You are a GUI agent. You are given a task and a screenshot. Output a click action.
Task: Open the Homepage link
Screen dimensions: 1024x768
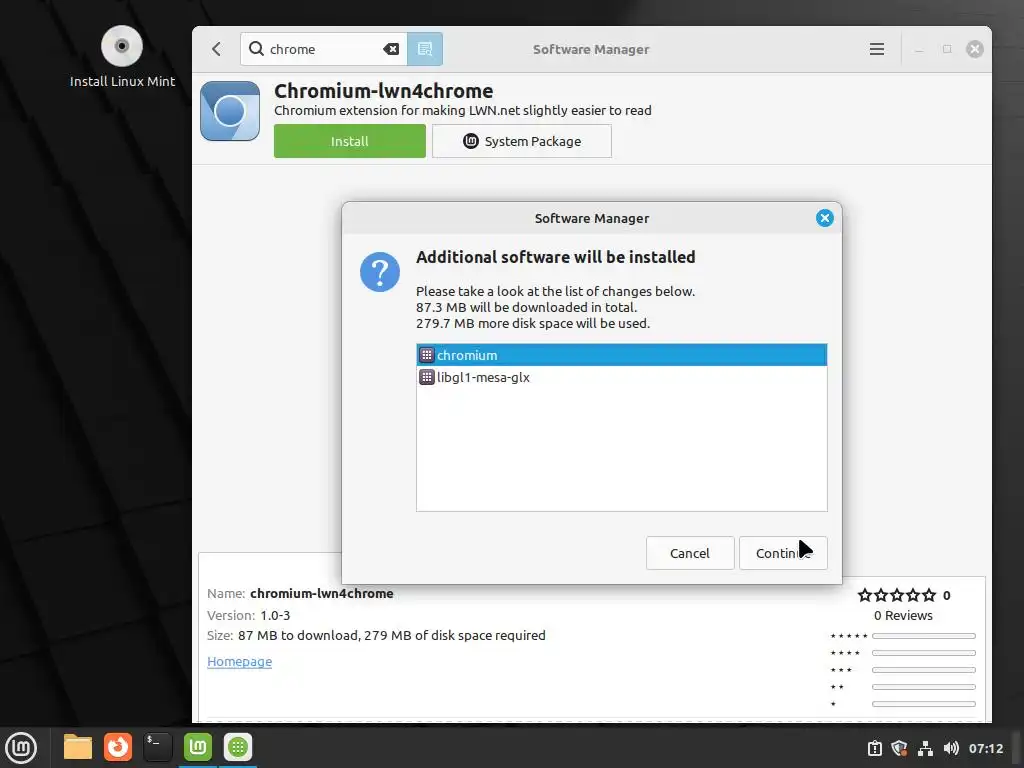(239, 662)
